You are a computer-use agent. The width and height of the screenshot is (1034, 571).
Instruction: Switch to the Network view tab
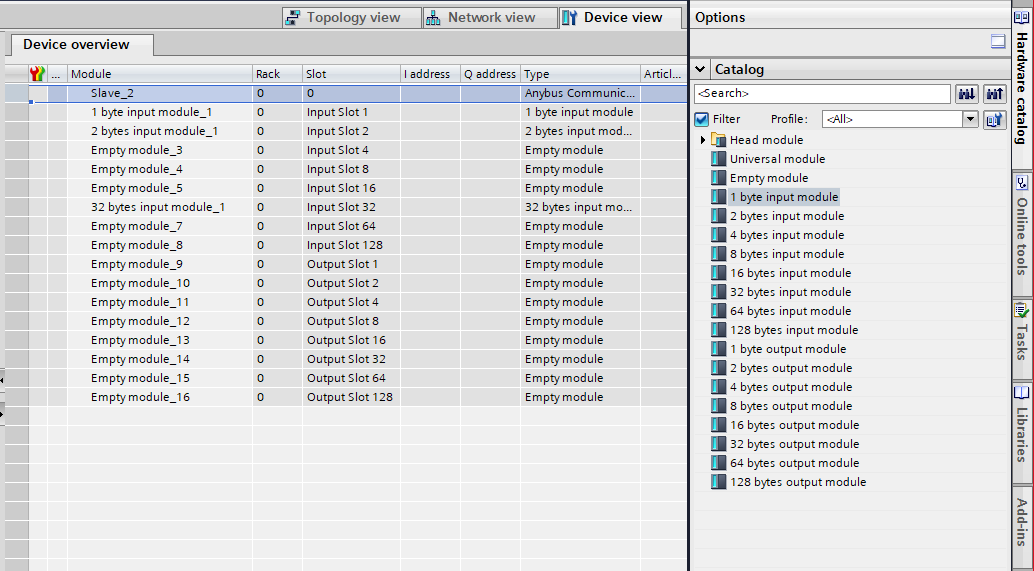[491, 18]
